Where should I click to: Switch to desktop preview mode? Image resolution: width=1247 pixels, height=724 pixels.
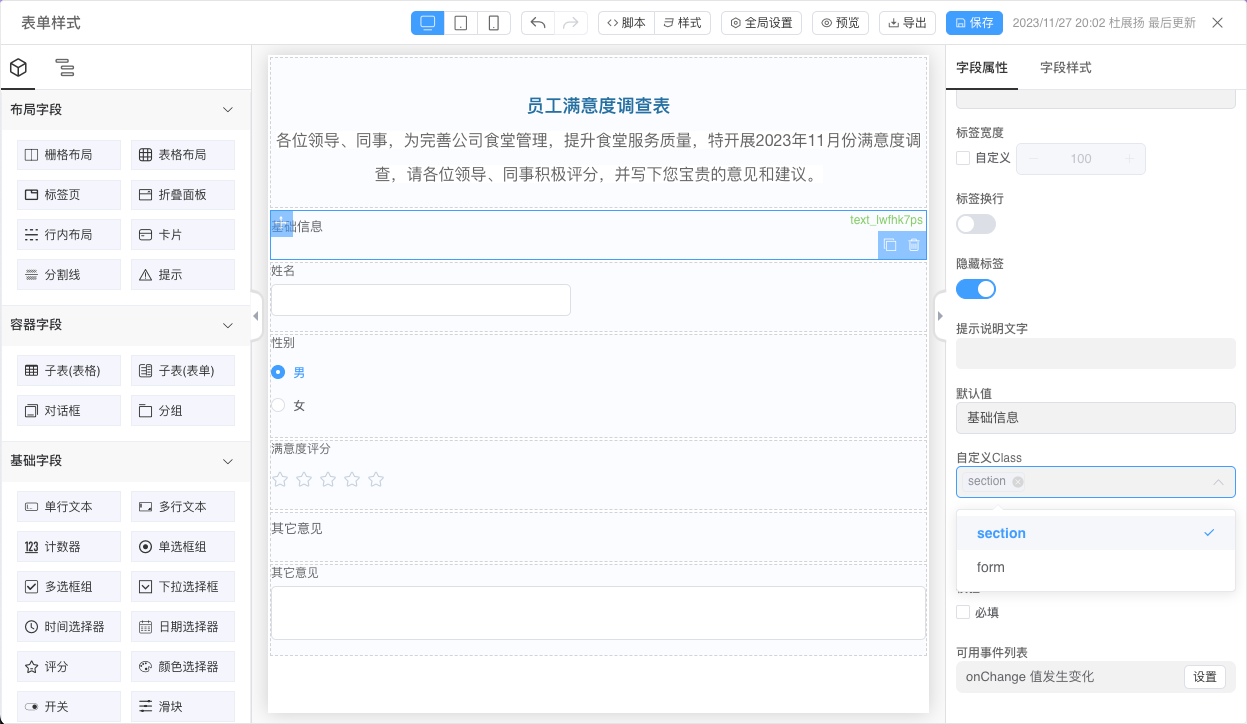(x=427, y=22)
